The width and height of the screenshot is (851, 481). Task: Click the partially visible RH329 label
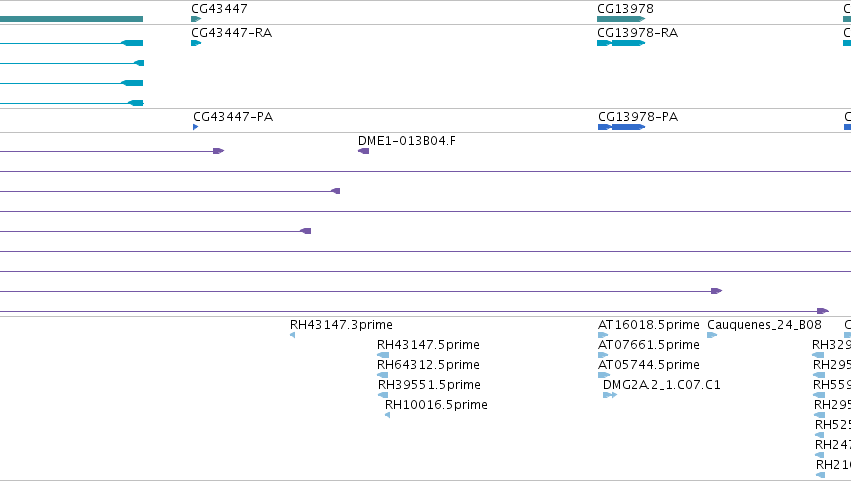[831, 345]
